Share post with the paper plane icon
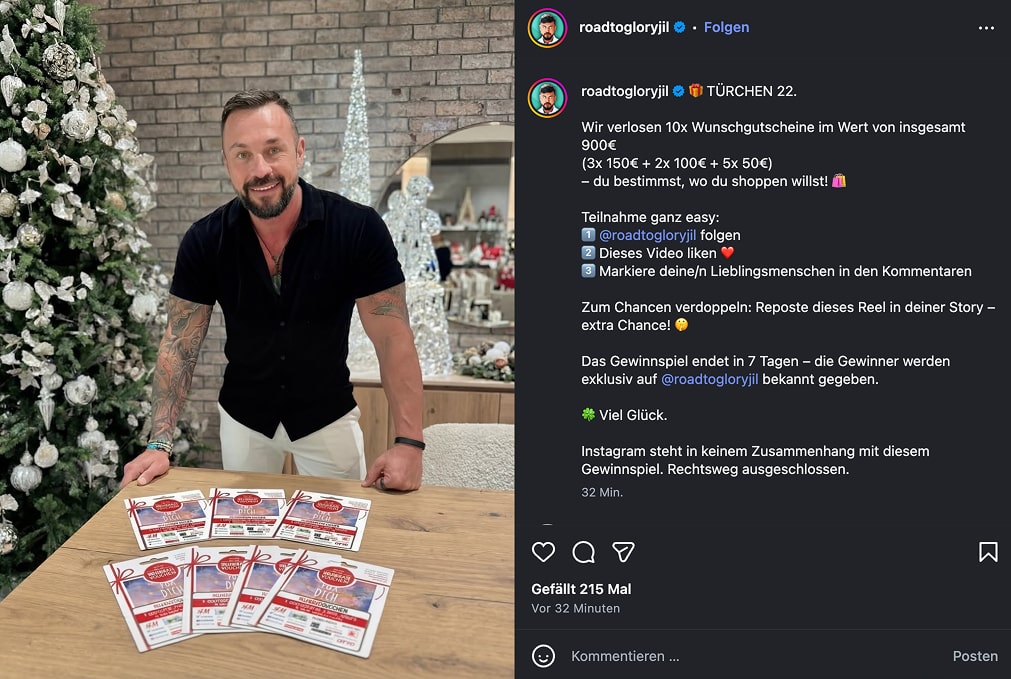Image resolution: width=1011 pixels, height=679 pixels. coord(623,552)
